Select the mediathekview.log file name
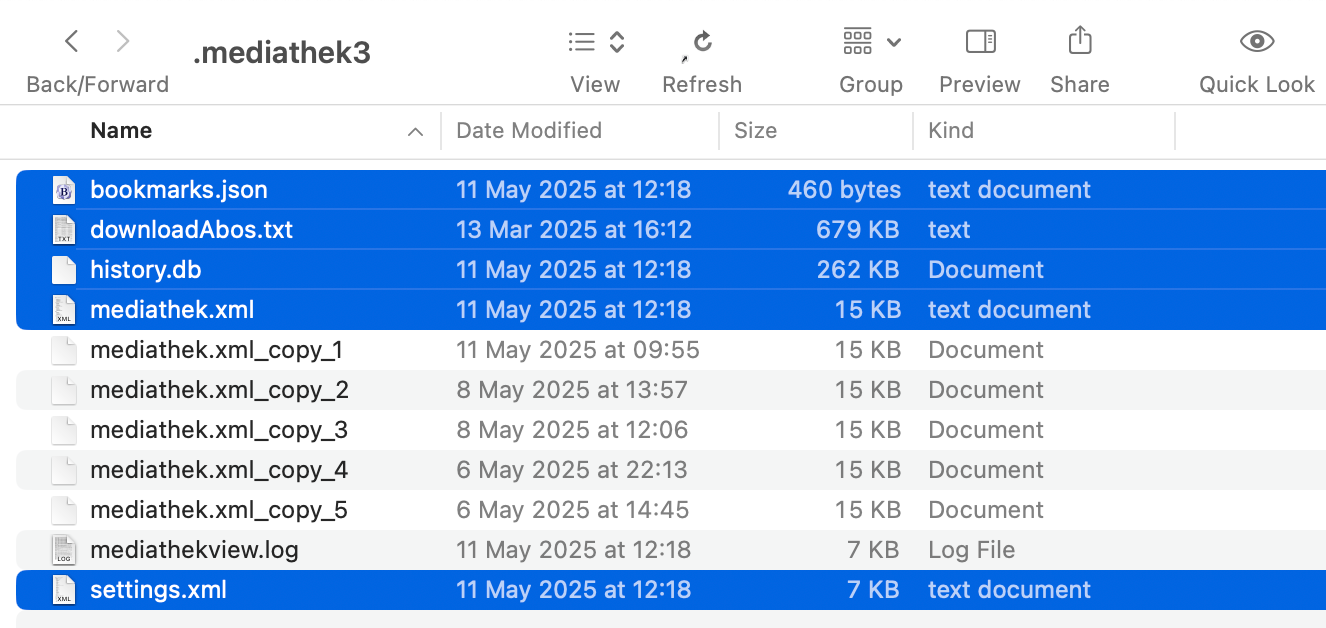The width and height of the screenshot is (1326, 628). coord(194,550)
